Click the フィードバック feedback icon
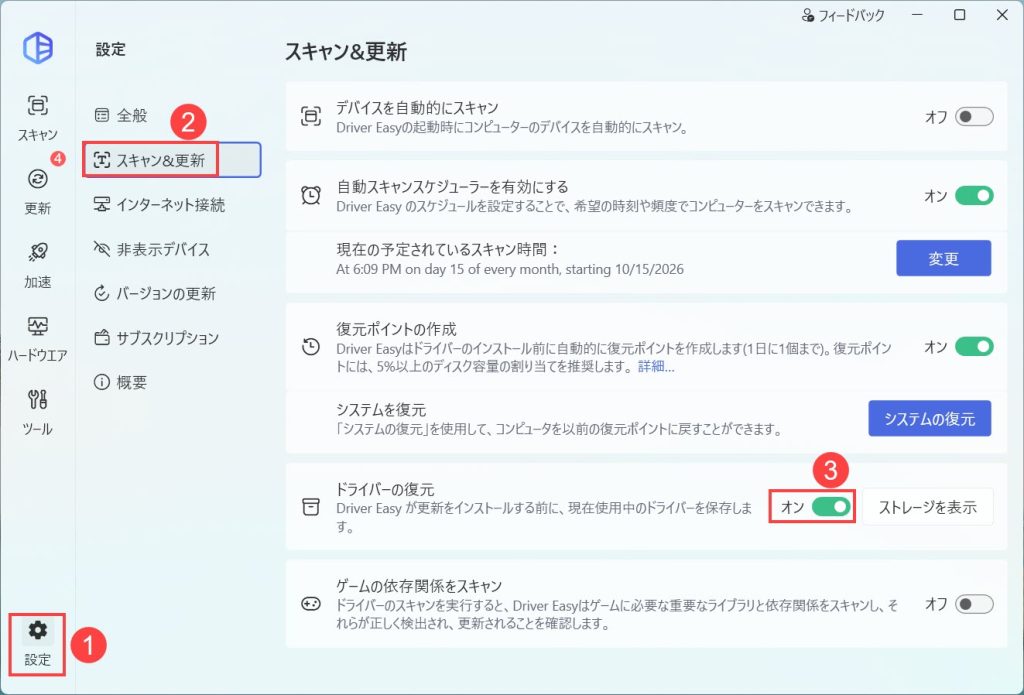Image resolution: width=1024 pixels, height=695 pixels. [808, 15]
